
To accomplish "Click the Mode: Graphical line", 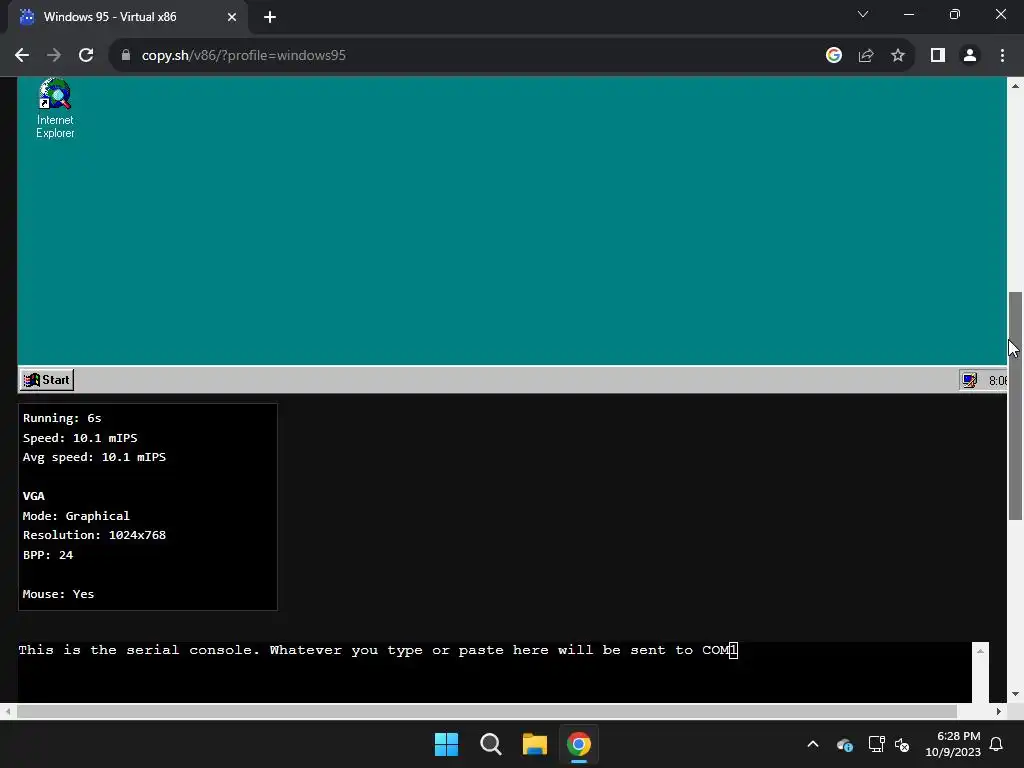I will (76, 516).
